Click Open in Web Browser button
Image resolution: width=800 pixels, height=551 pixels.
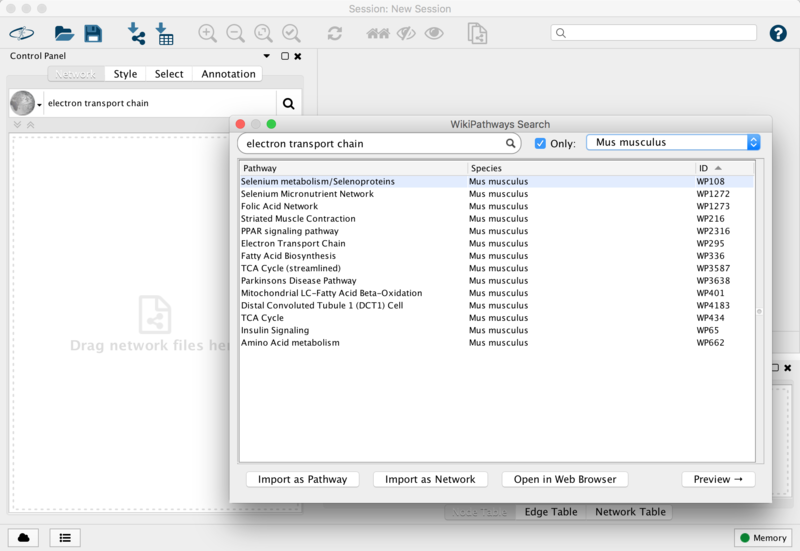(565, 480)
